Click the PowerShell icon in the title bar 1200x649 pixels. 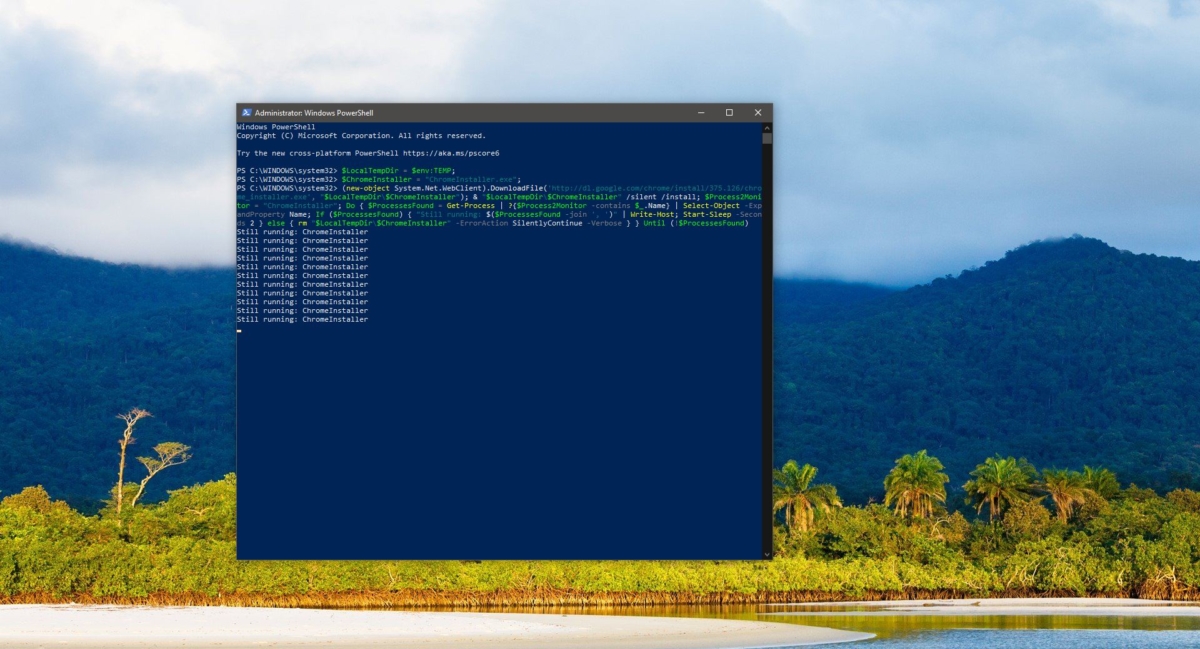[245, 112]
